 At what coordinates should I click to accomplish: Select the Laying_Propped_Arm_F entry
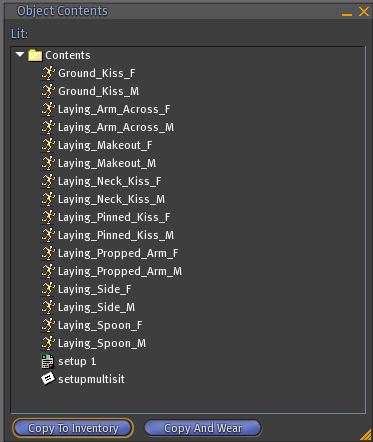pos(118,253)
